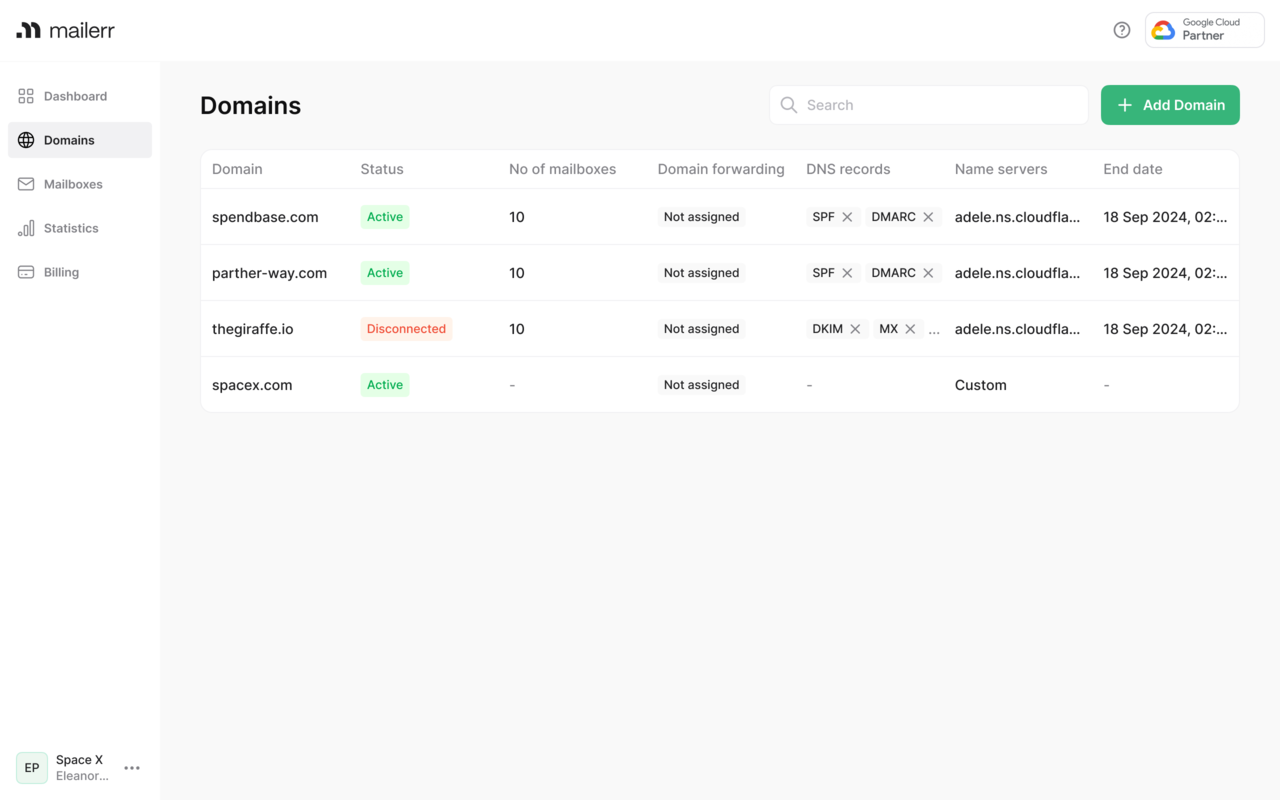Remove MX record for thegiraffe.io

pyautogui.click(x=910, y=329)
